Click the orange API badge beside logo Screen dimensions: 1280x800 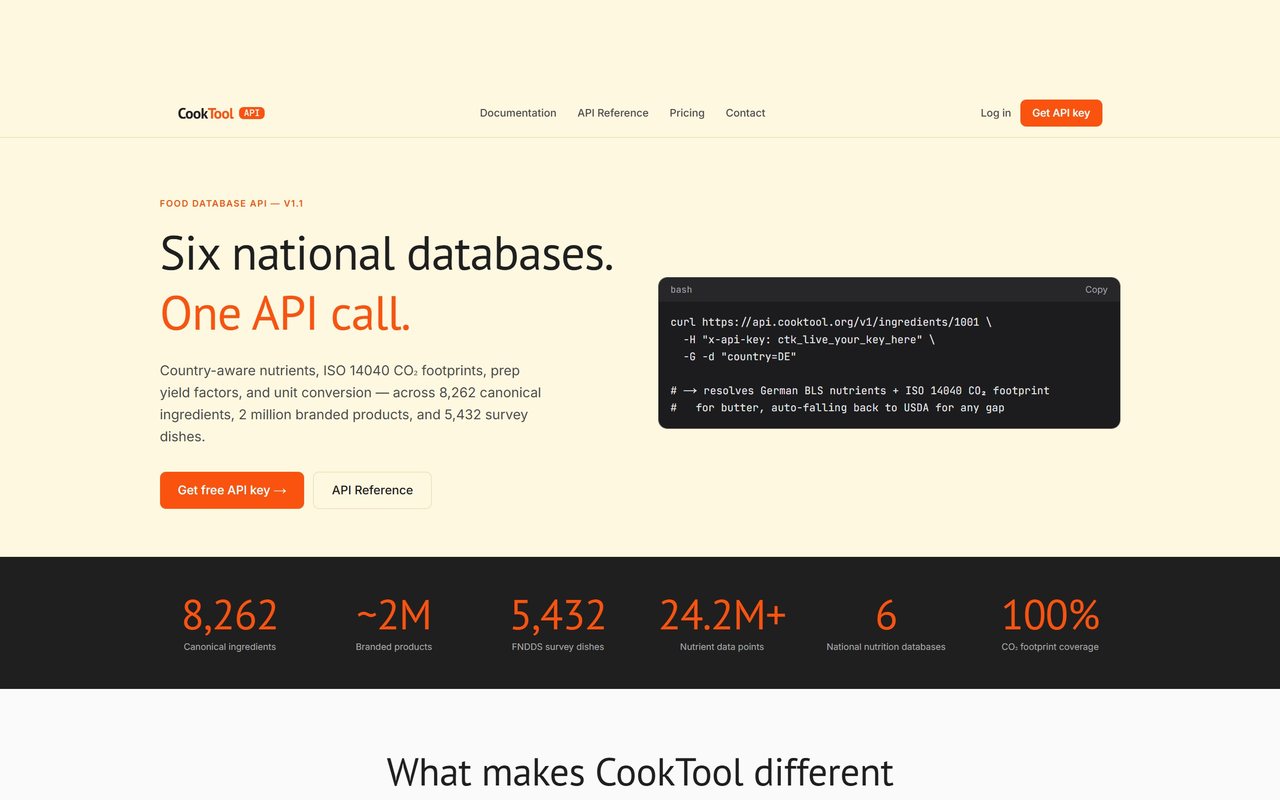click(x=252, y=113)
